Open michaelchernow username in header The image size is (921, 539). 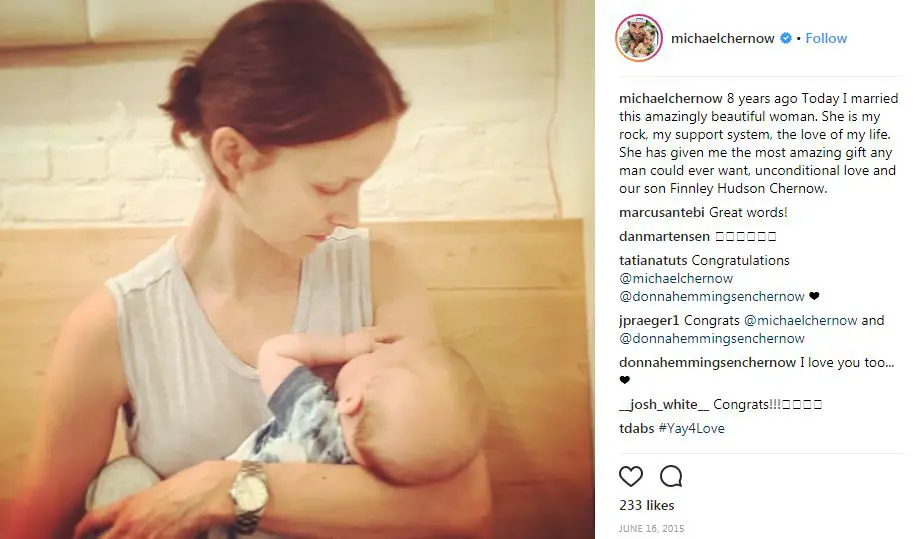(722, 38)
